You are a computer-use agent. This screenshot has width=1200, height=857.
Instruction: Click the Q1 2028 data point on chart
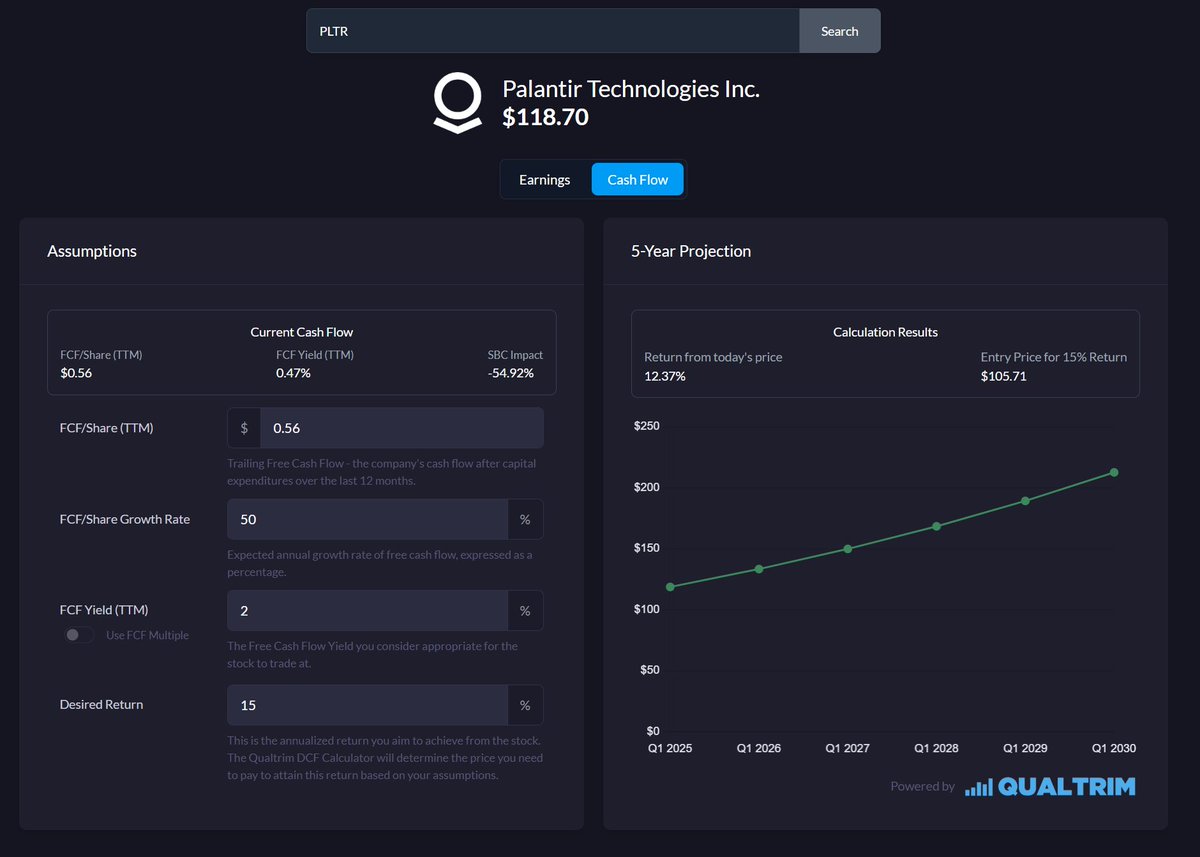pyautogui.click(x=937, y=526)
